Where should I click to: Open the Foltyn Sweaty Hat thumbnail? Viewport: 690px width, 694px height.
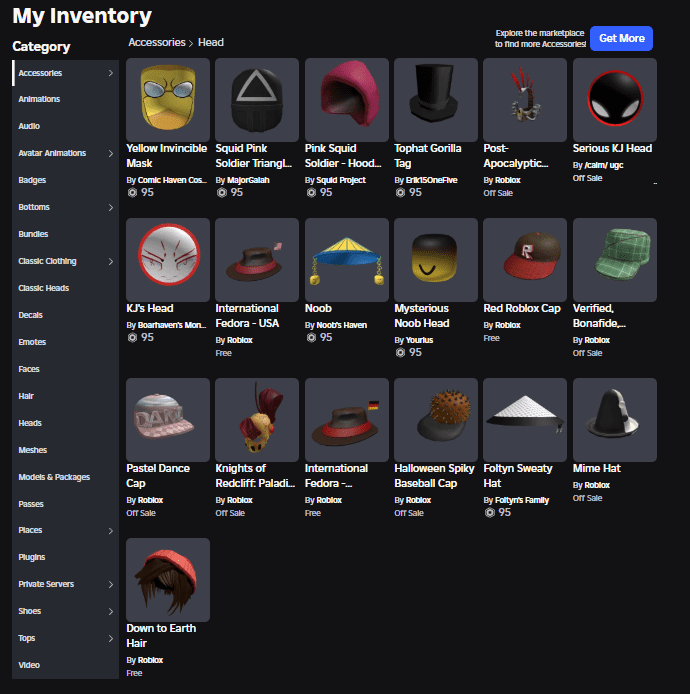point(525,420)
